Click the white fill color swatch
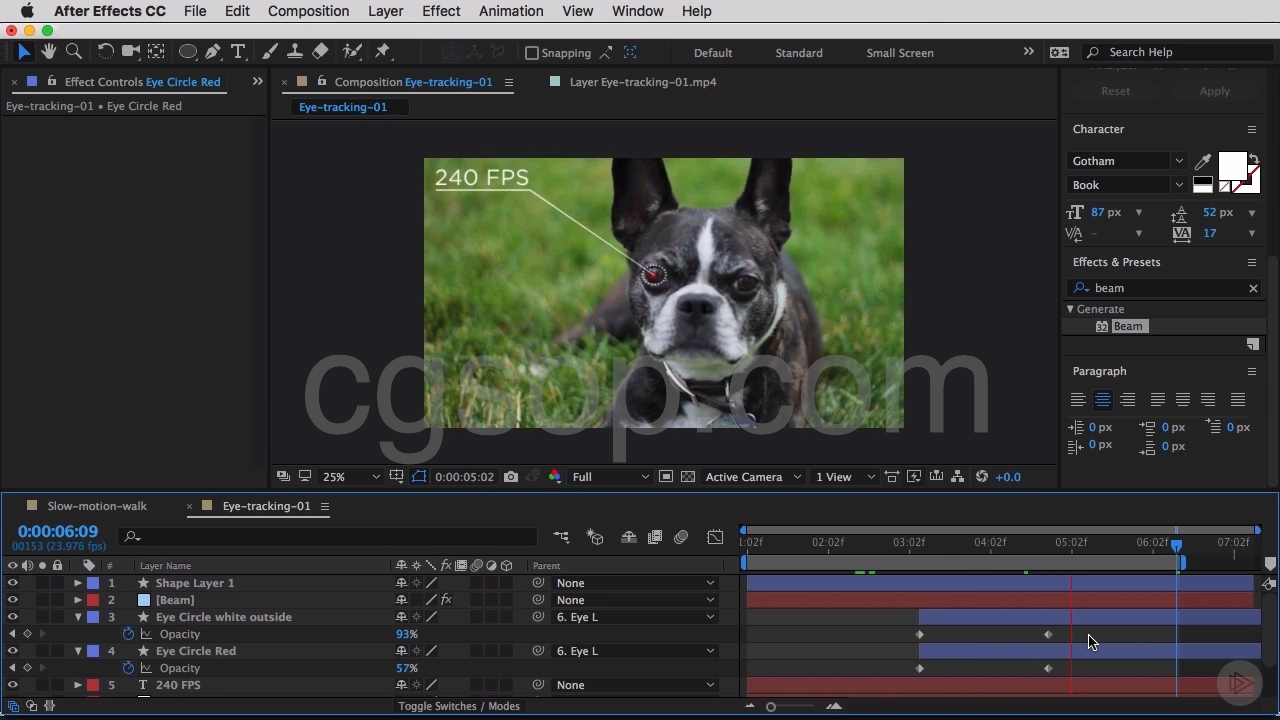The image size is (1280, 720). pyautogui.click(x=1231, y=167)
